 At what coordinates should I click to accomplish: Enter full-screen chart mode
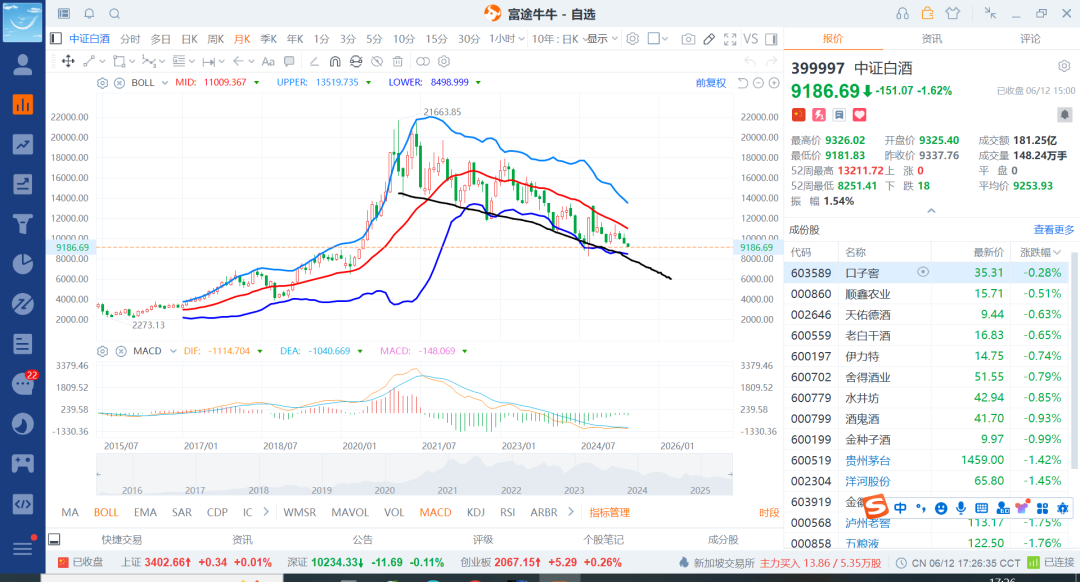730,39
